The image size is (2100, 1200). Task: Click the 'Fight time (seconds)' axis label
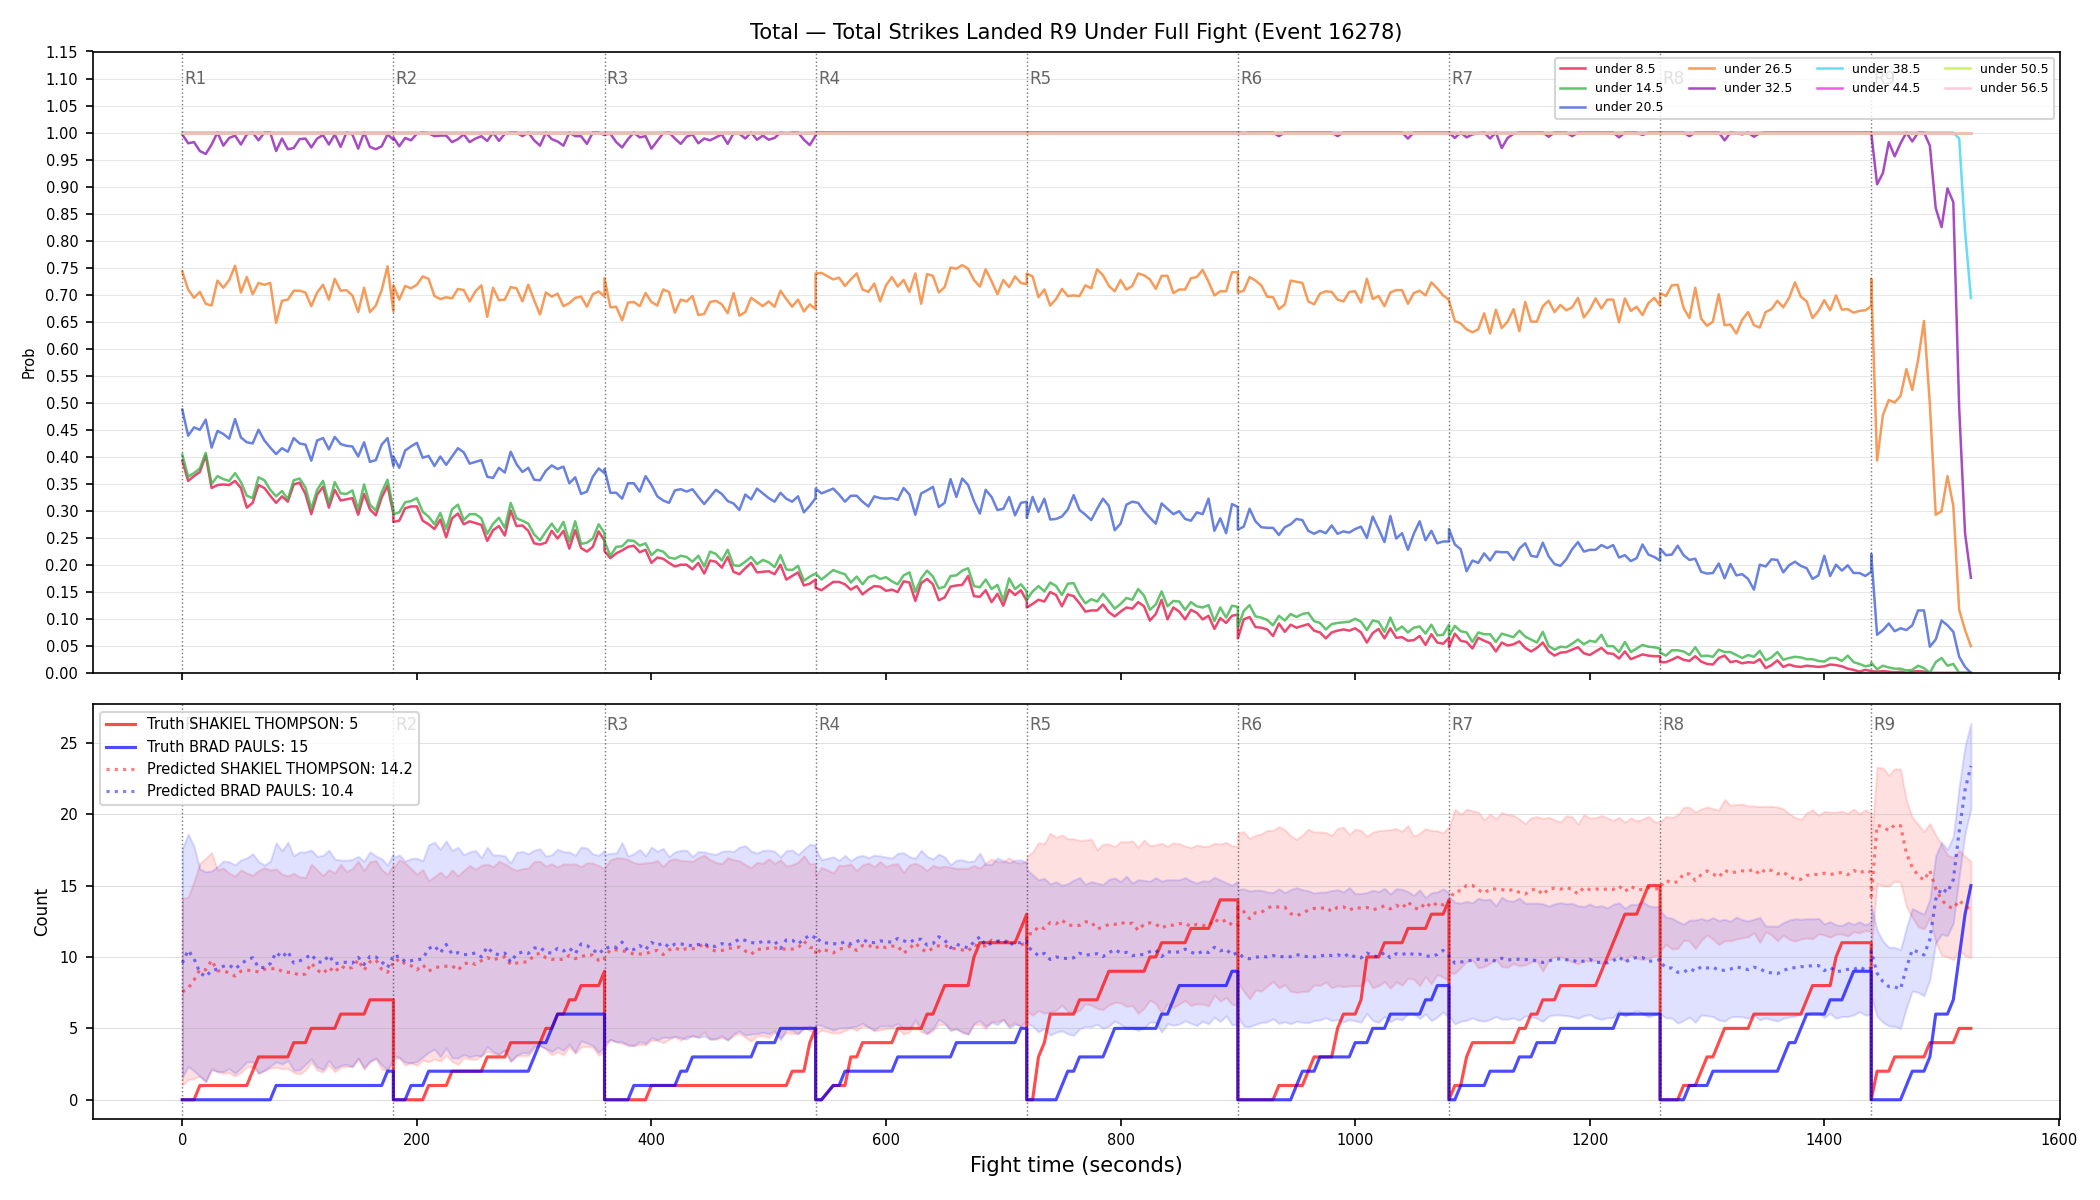(x=1076, y=1165)
